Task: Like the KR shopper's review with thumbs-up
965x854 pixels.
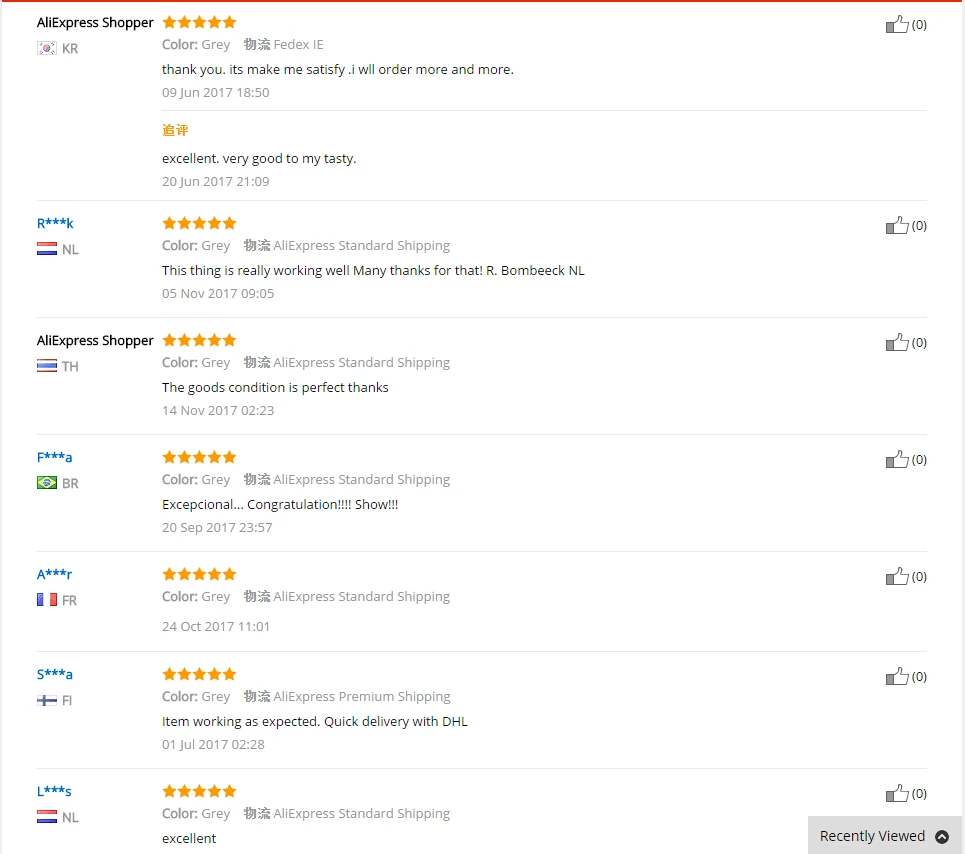Action: point(897,25)
